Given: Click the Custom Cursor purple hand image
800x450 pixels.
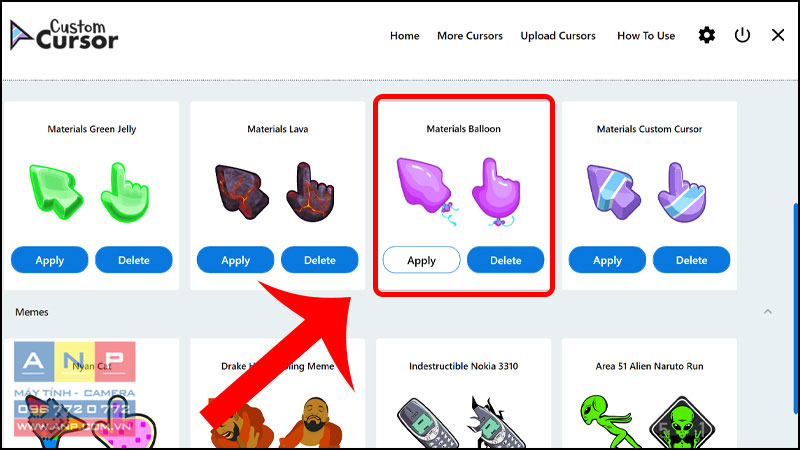Looking at the screenshot, I should click(682, 192).
